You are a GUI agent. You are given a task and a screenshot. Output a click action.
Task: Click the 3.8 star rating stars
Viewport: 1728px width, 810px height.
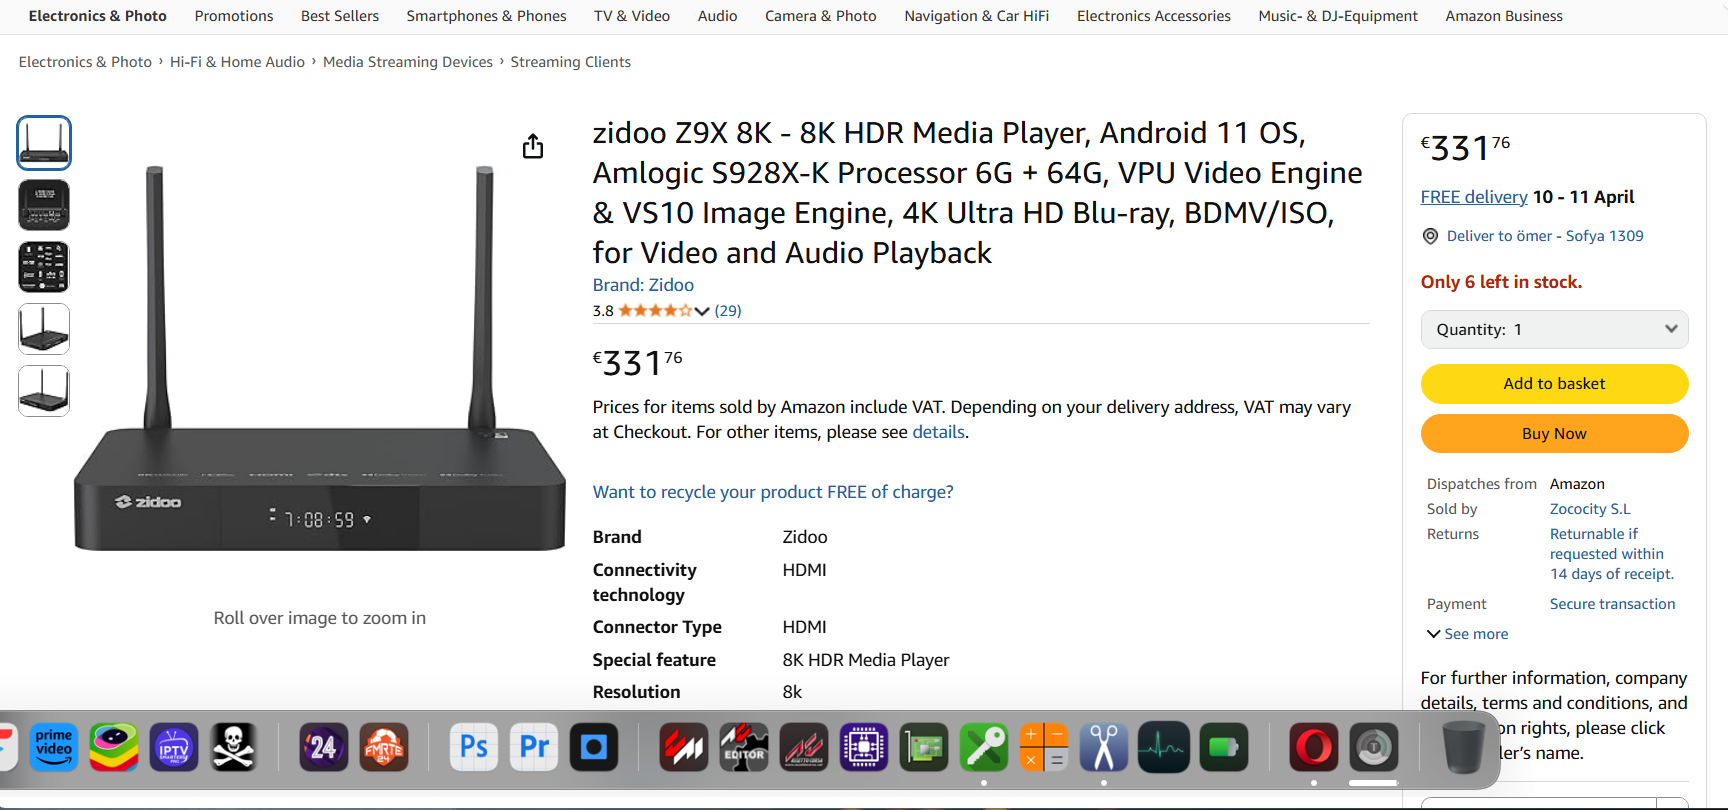coord(655,311)
